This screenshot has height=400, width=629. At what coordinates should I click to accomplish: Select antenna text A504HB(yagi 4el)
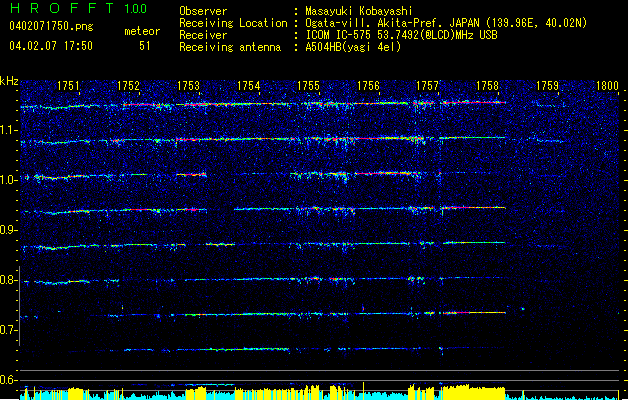[x=353, y=47]
